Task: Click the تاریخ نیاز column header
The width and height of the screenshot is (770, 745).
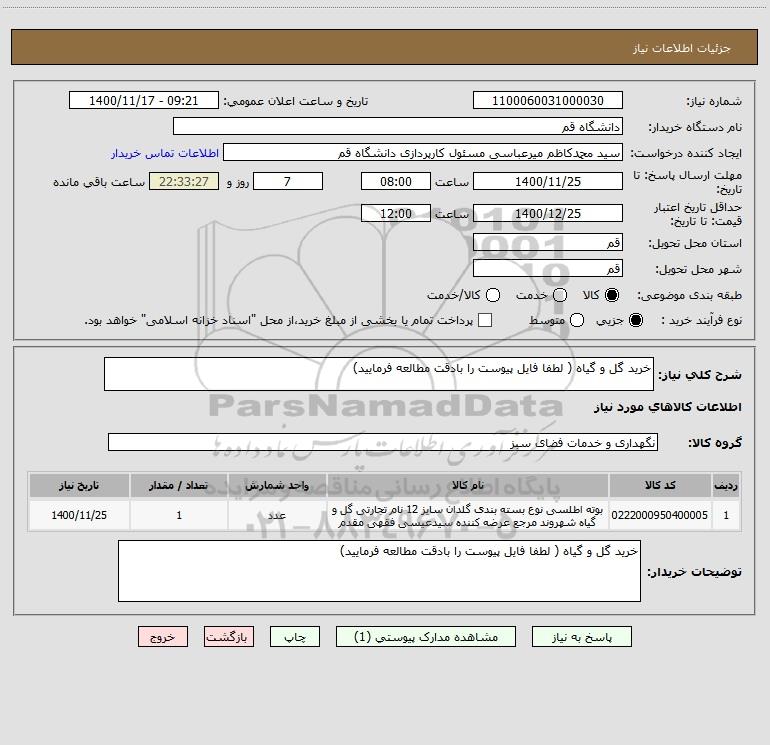Action: click(x=79, y=485)
